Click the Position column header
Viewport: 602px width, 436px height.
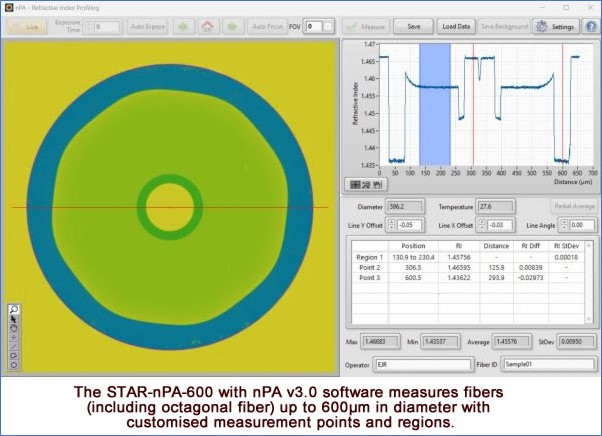point(413,246)
